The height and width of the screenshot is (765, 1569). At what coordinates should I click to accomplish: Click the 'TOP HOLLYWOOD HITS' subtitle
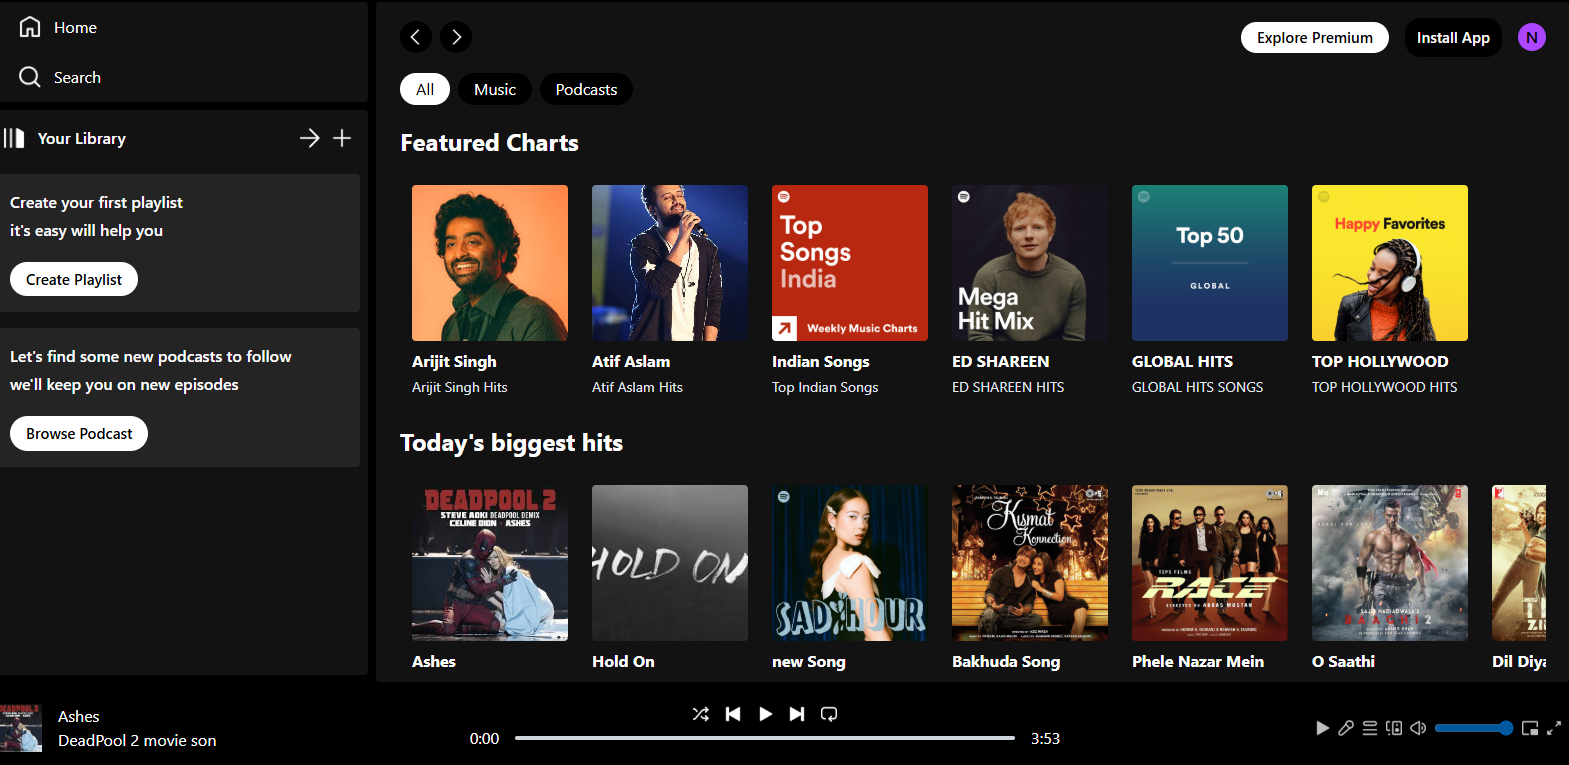coord(1384,387)
